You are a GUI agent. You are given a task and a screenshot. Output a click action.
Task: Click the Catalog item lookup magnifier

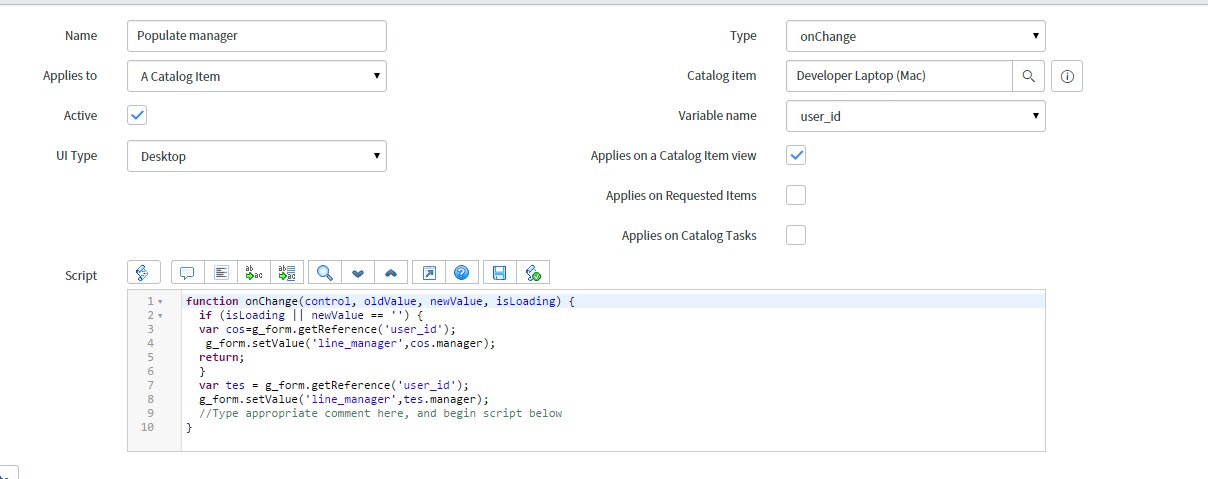click(1029, 76)
